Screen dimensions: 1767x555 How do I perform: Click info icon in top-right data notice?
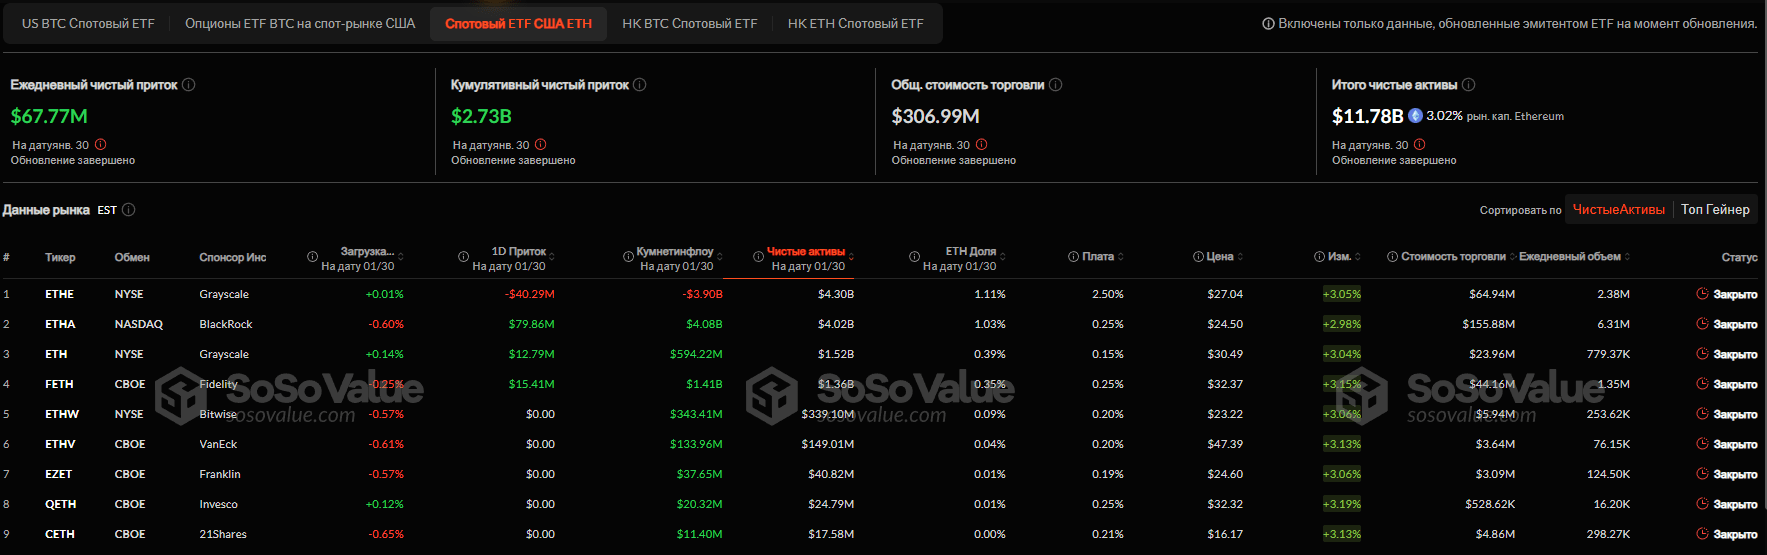tap(1268, 24)
